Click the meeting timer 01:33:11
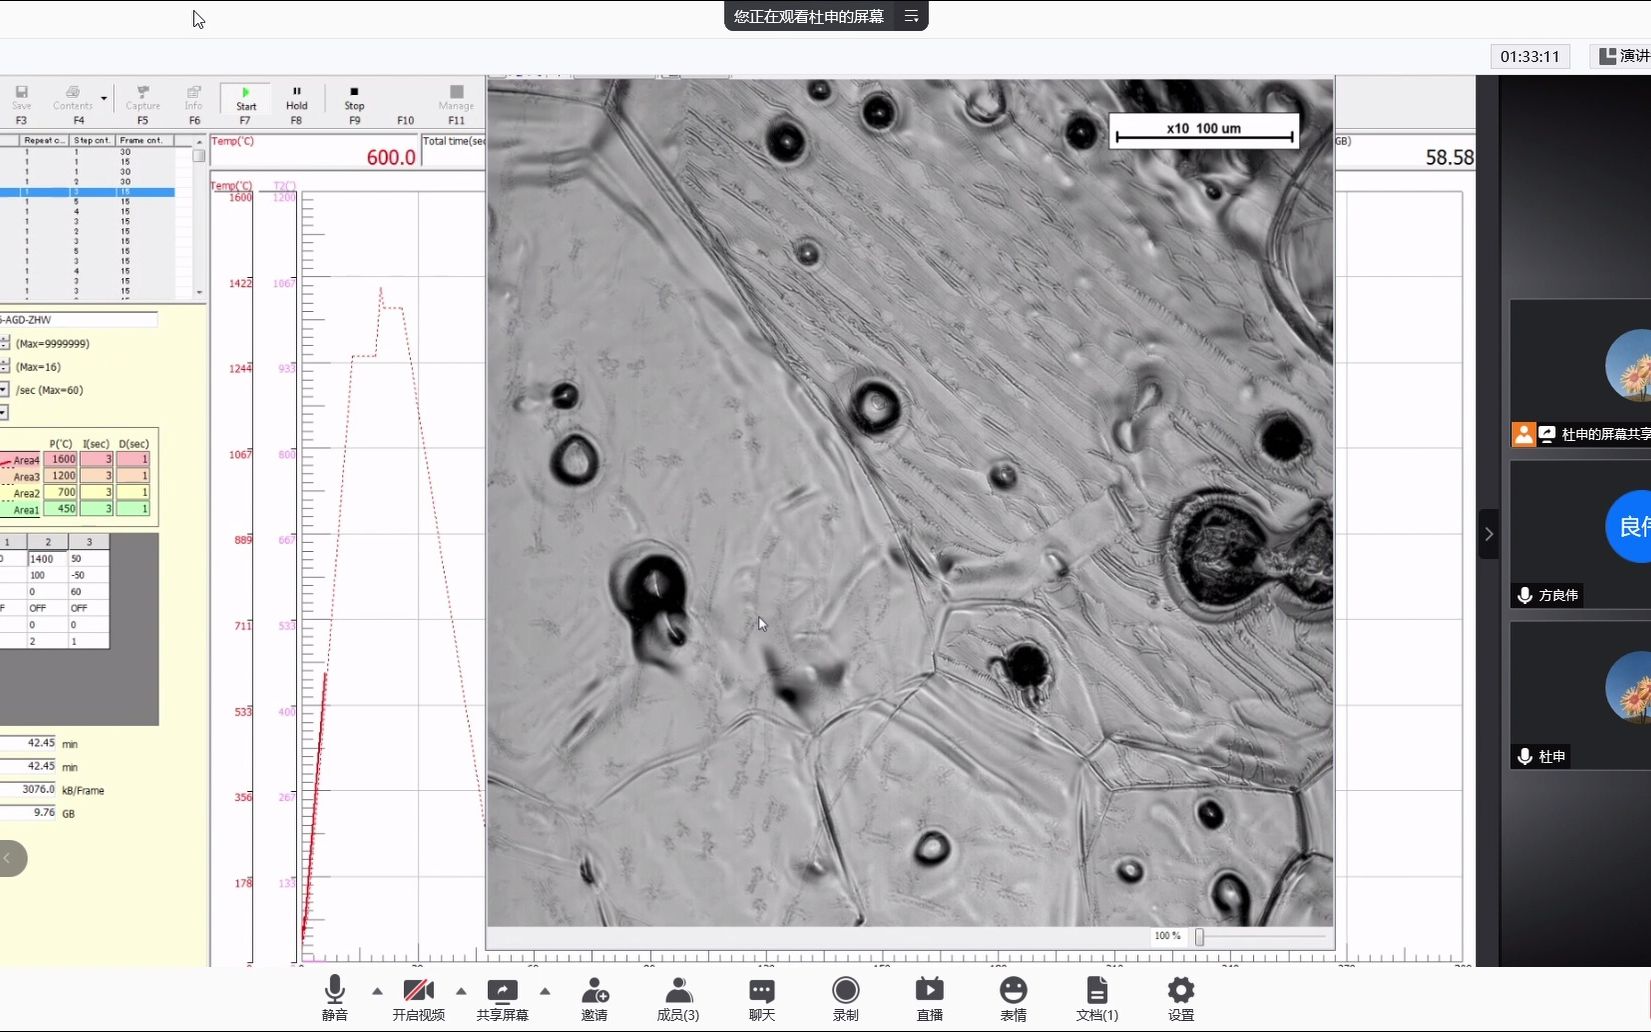This screenshot has width=1651, height=1032. [x=1530, y=56]
